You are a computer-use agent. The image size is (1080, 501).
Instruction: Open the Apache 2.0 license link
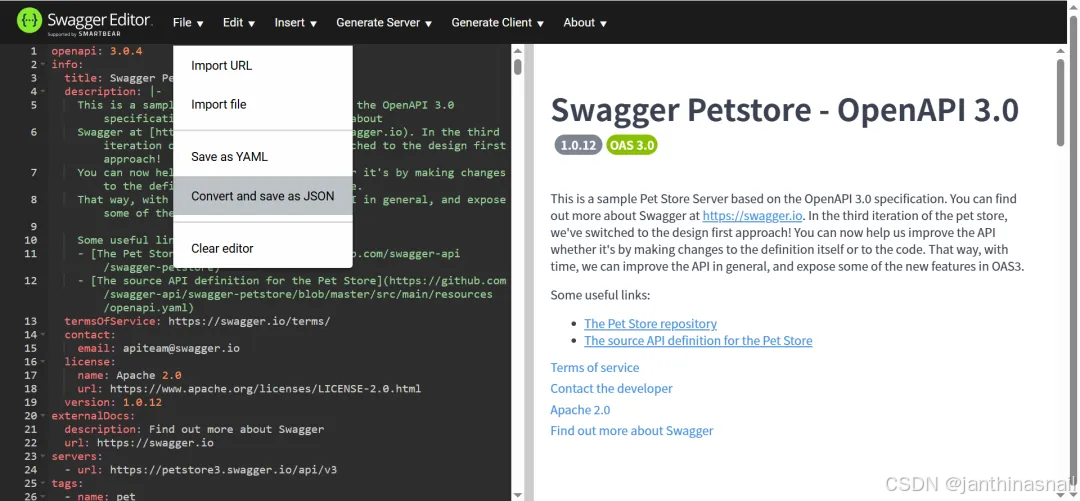(x=580, y=410)
